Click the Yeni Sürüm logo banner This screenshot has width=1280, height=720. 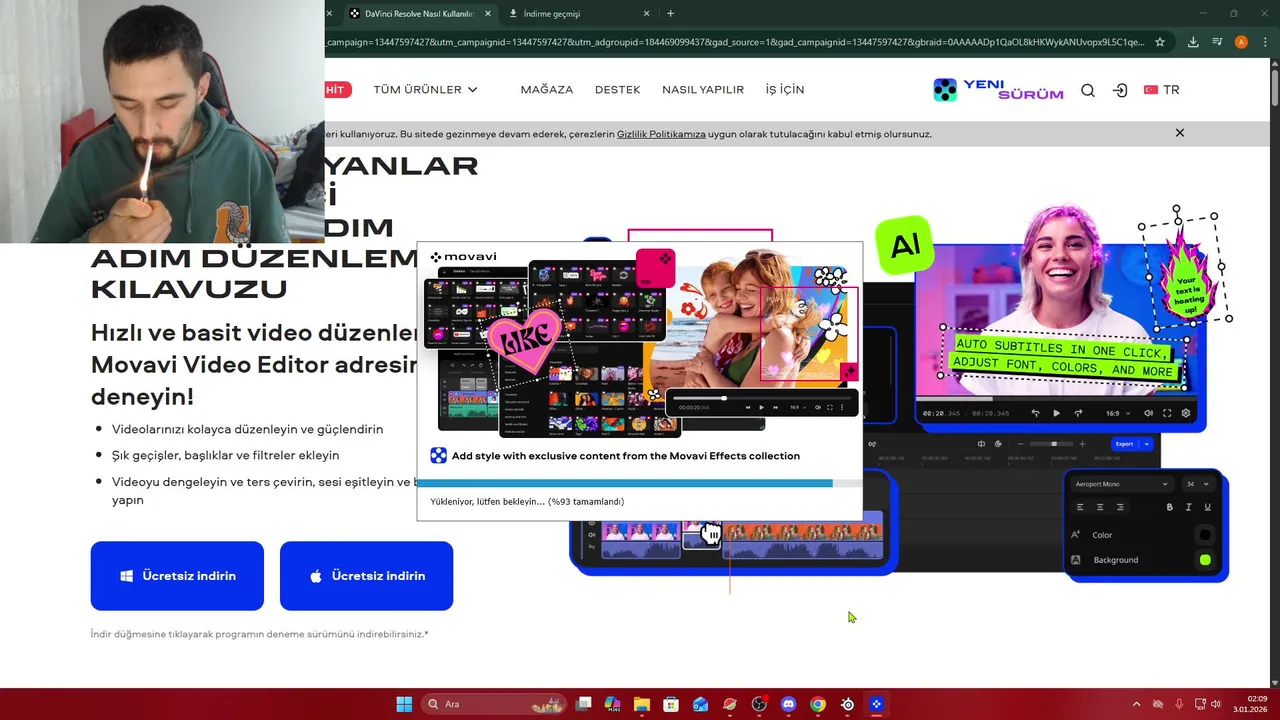click(998, 90)
